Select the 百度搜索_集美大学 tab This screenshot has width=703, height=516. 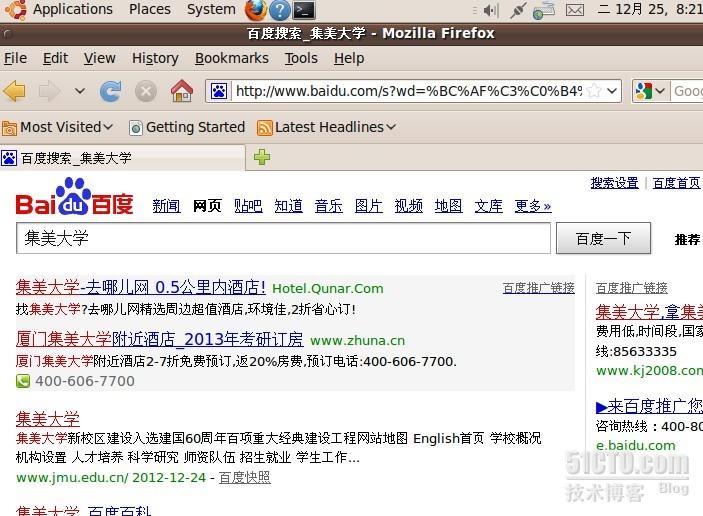click(x=122, y=158)
